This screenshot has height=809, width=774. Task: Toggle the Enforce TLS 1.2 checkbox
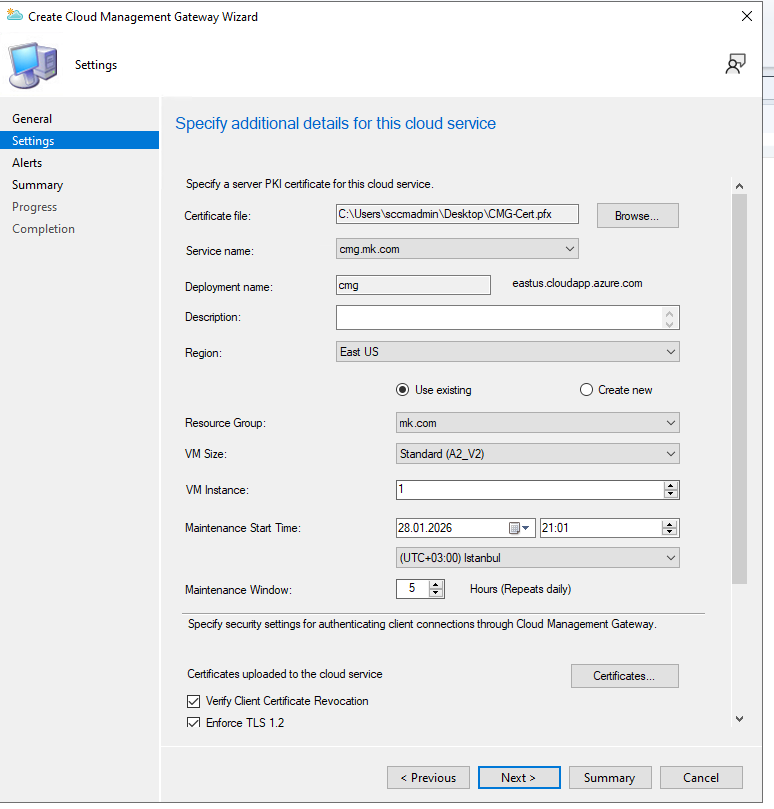[x=194, y=723]
